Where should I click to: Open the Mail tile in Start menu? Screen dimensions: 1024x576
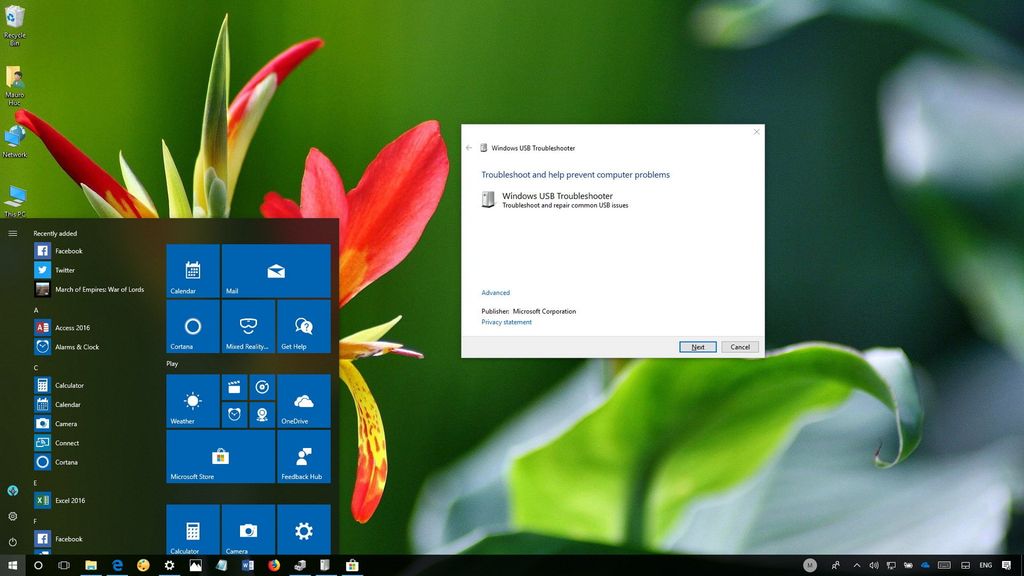coord(276,270)
